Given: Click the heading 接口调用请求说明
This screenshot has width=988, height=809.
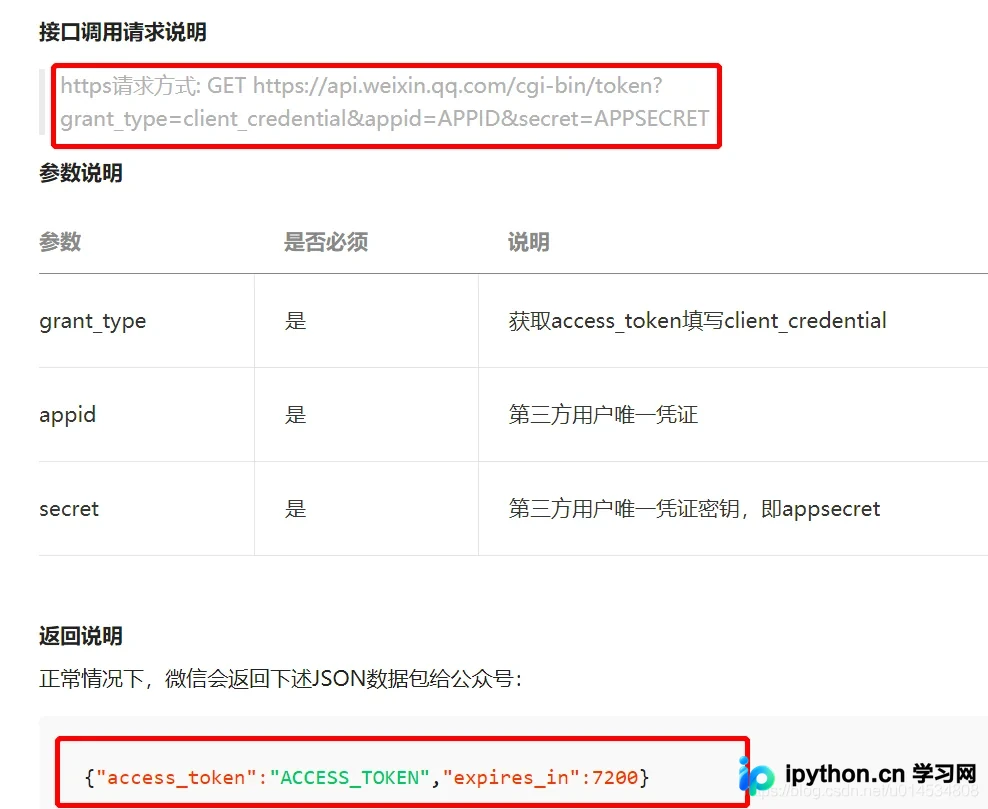Looking at the screenshot, I should click(x=123, y=32).
